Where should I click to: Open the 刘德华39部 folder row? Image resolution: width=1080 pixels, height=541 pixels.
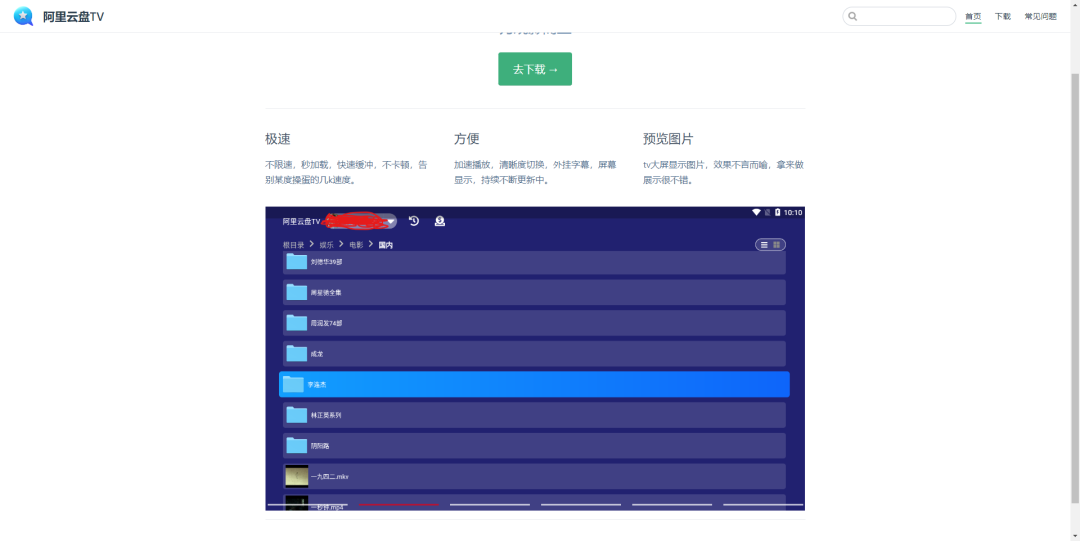click(x=534, y=262)
